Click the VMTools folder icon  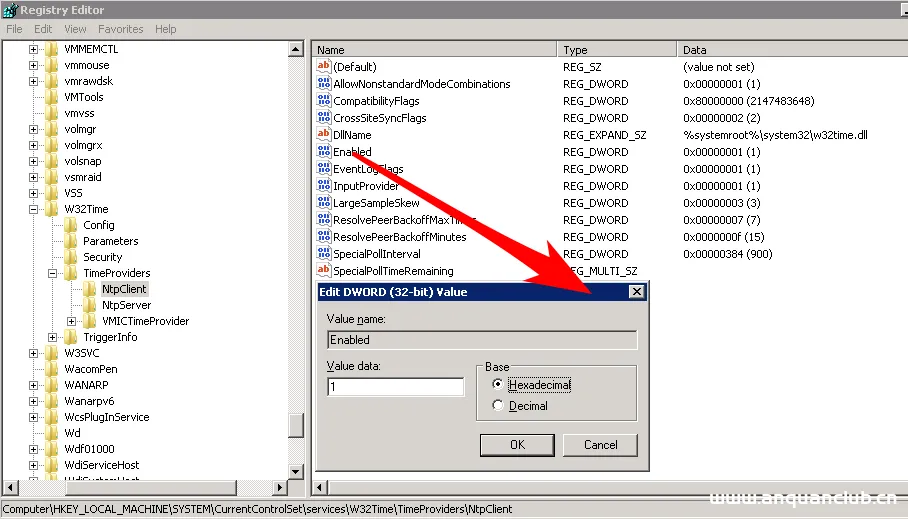tap(53, 97)
